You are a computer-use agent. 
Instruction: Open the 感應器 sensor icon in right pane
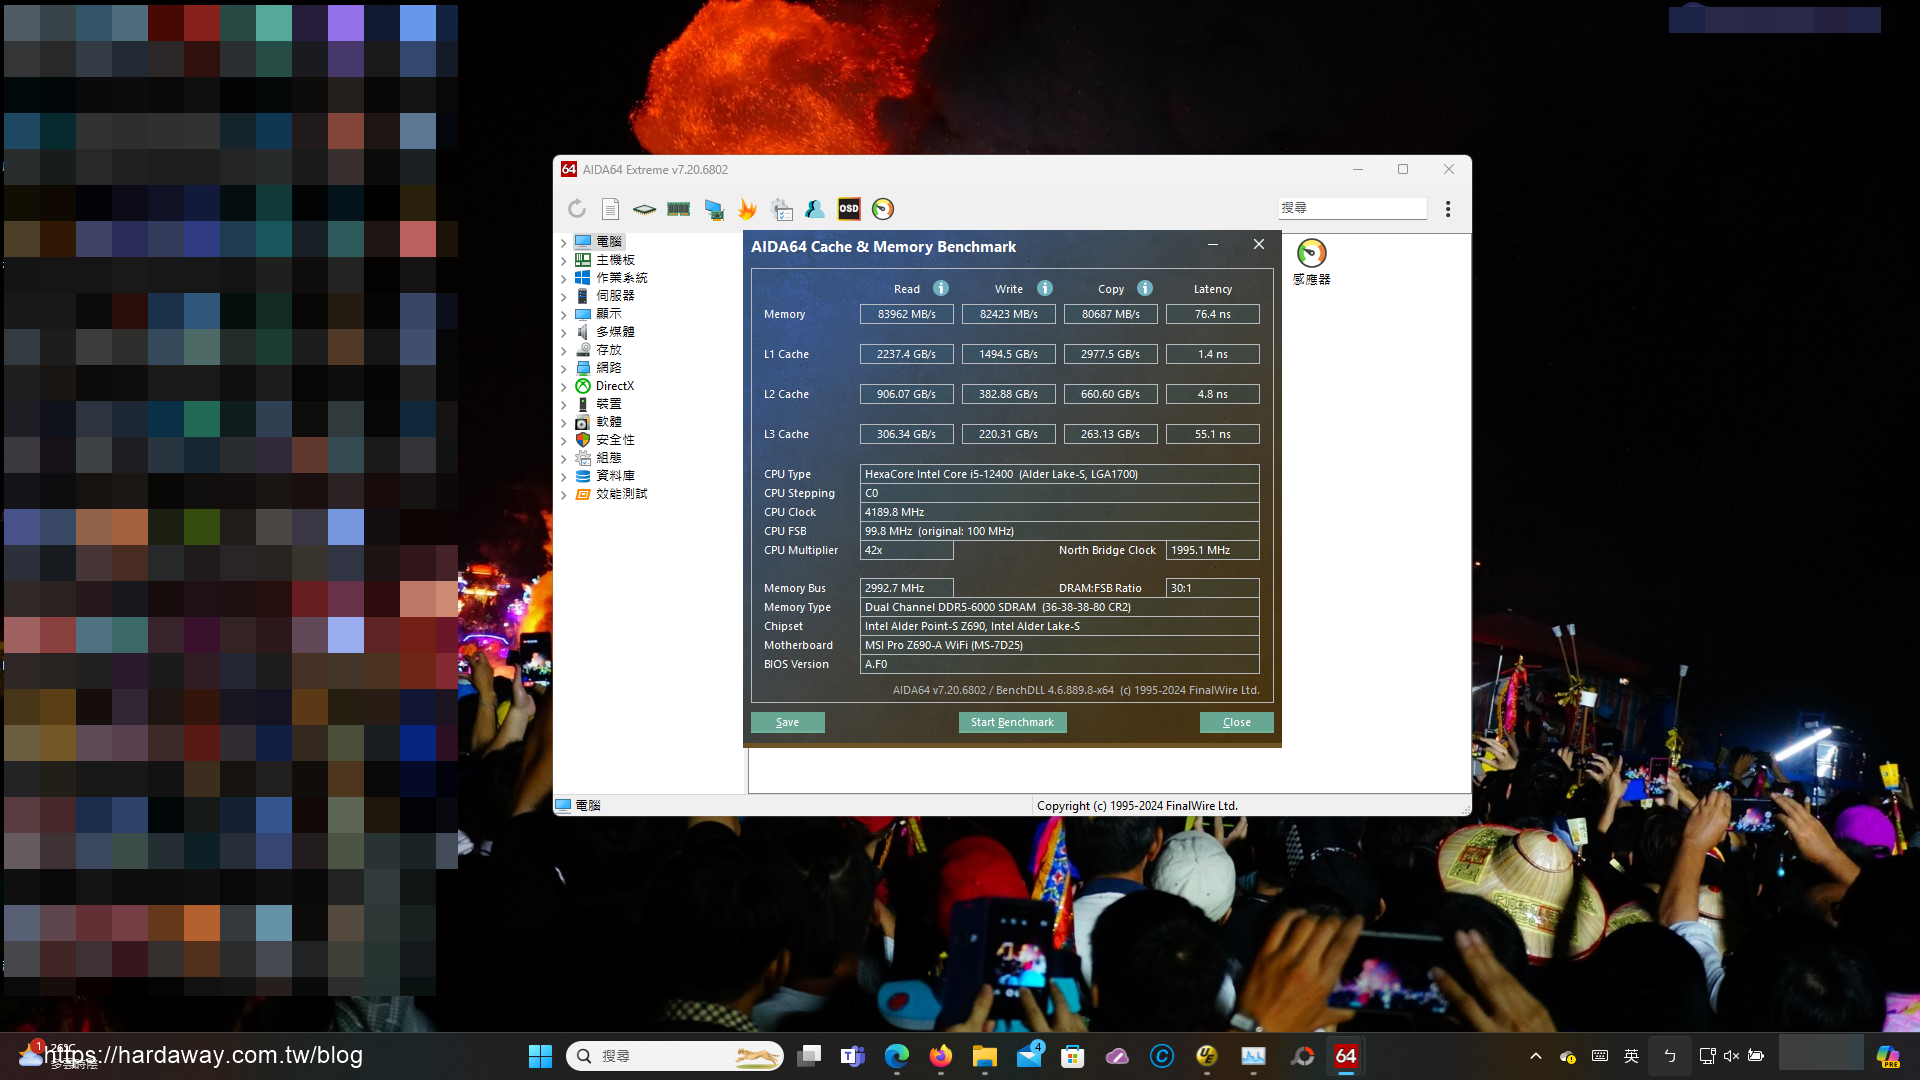(1311, 262)
